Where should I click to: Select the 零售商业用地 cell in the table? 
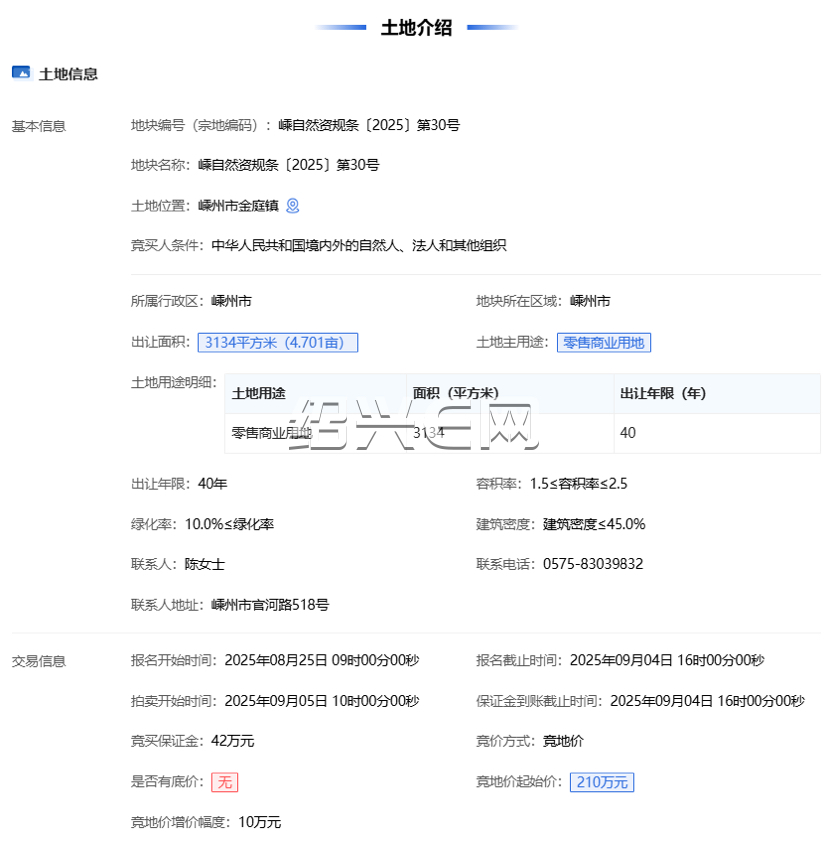click(x=272, y=433)
